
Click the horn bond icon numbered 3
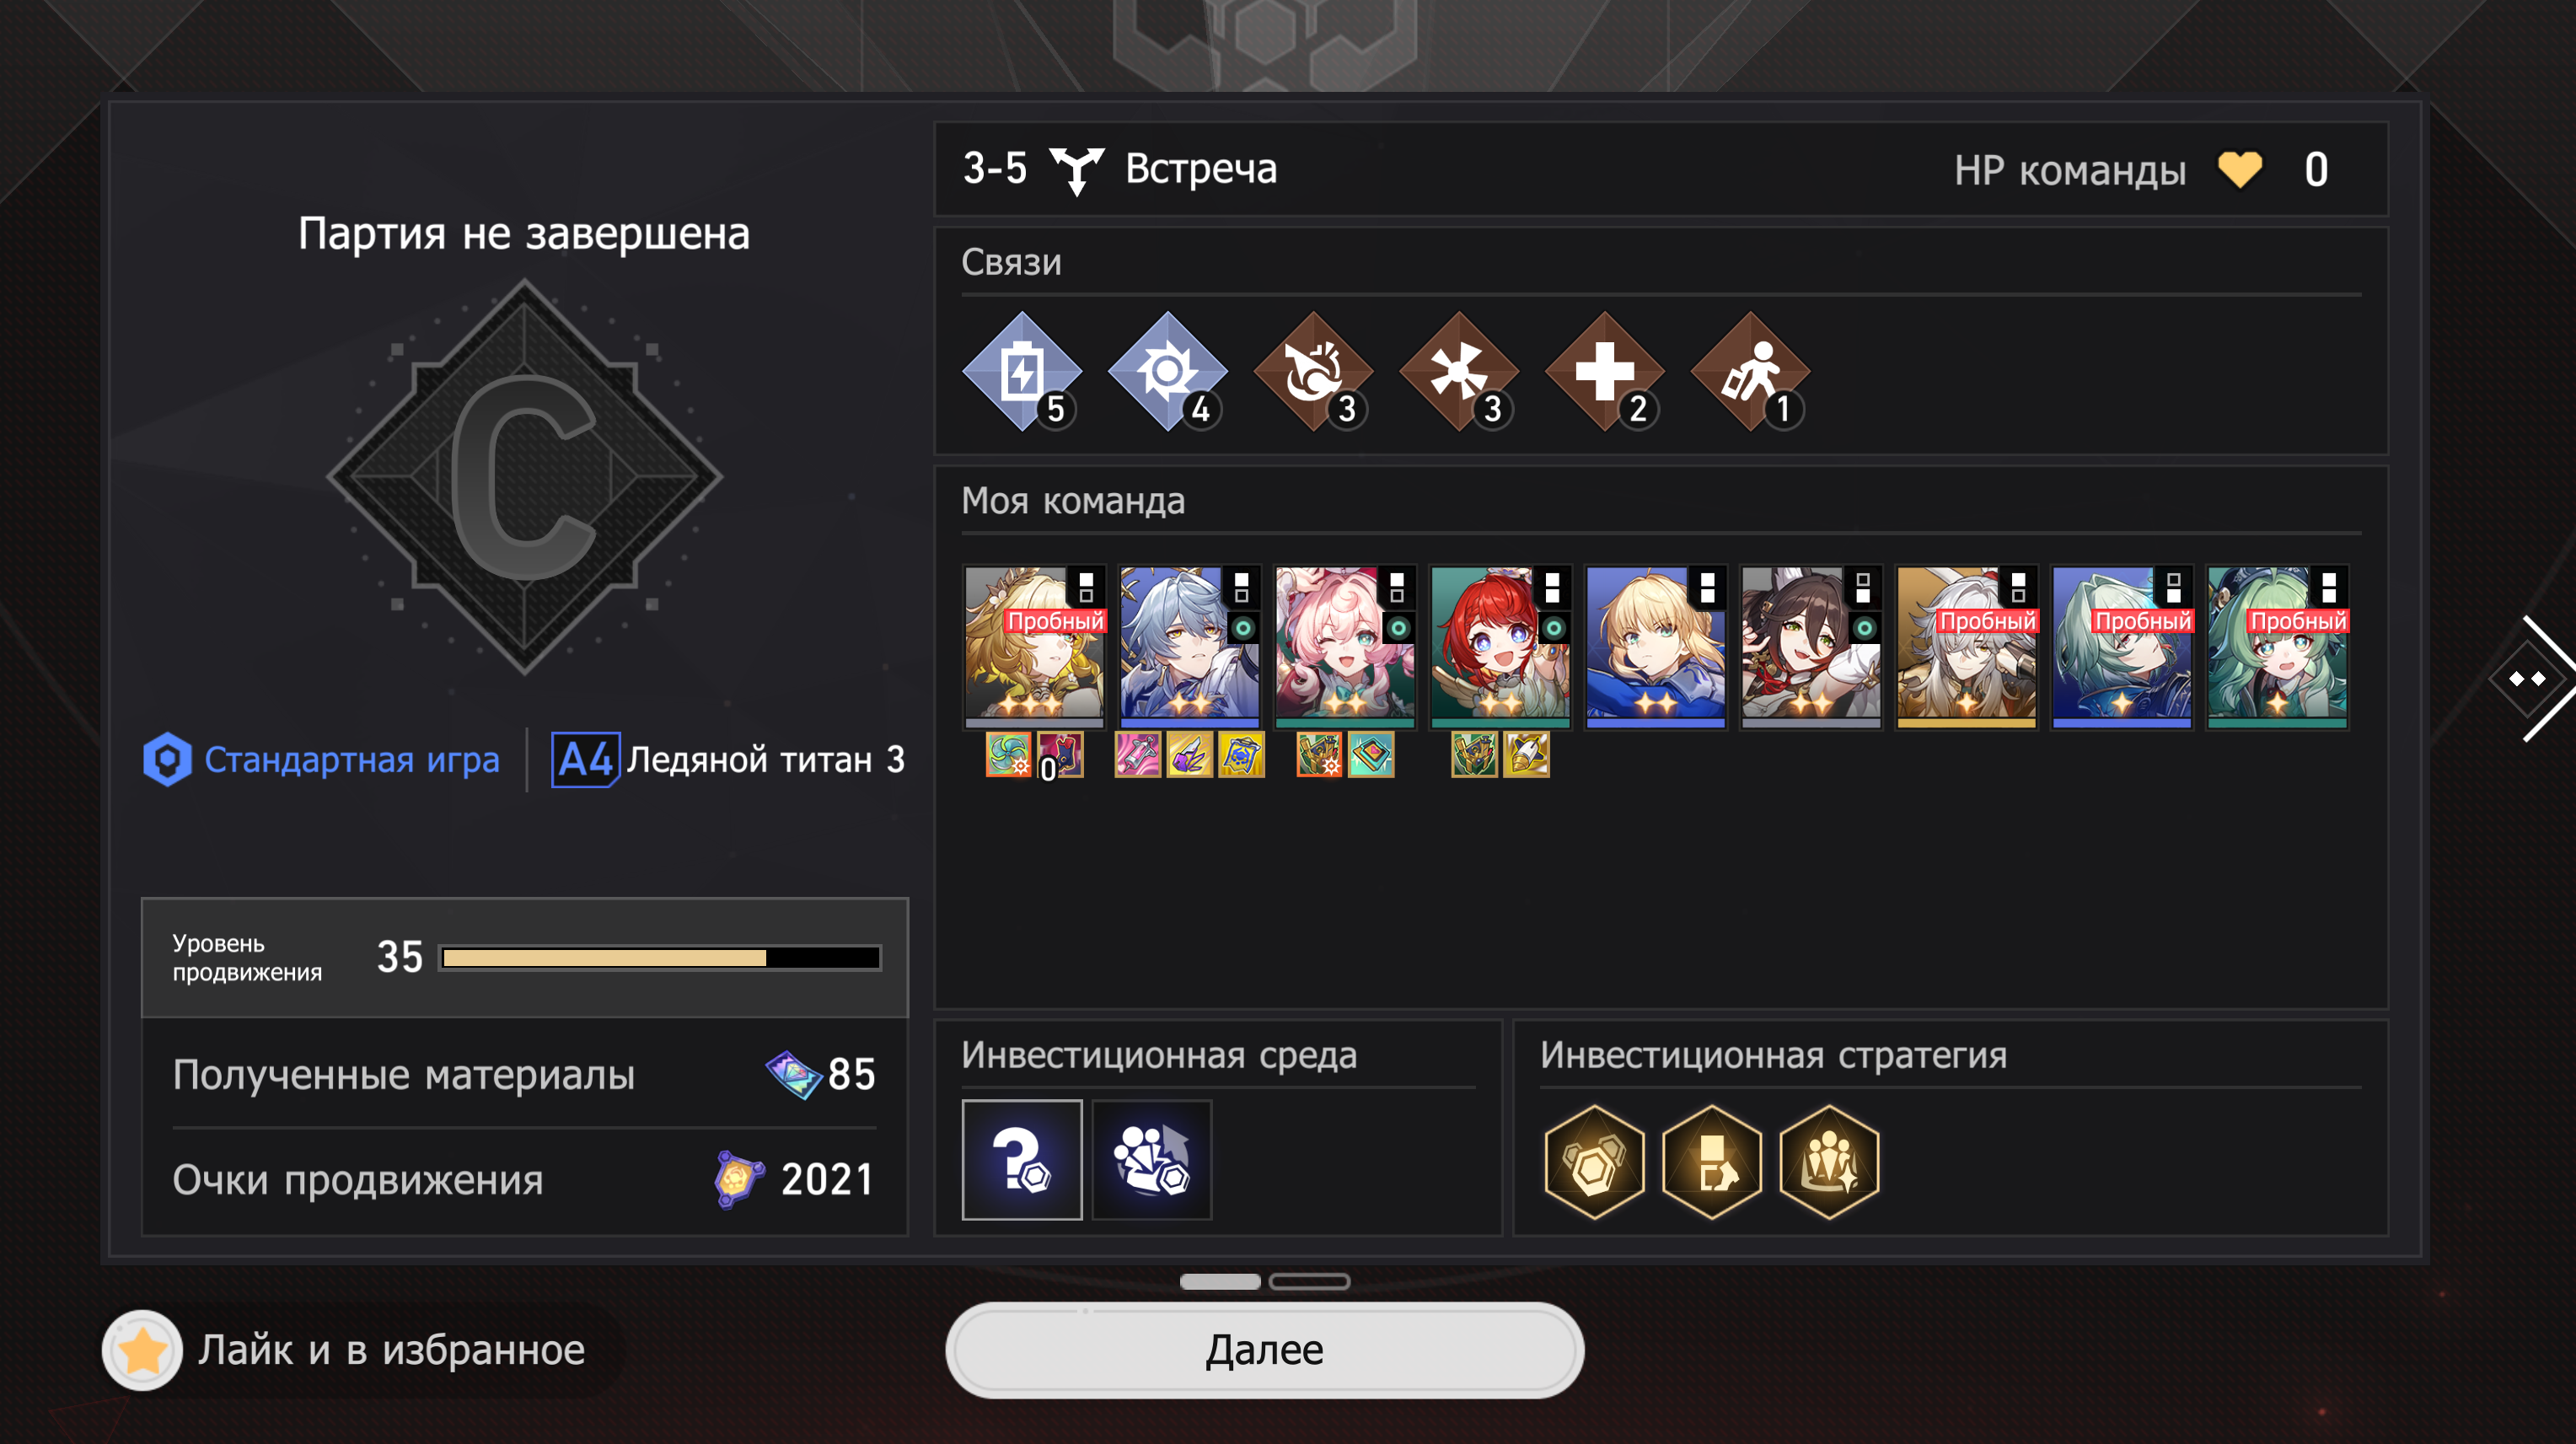tap(1313, 372)
